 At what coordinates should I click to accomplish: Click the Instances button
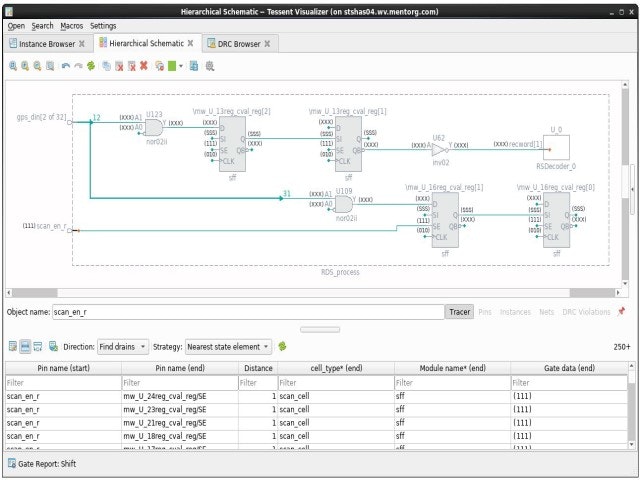pos(515,312)
